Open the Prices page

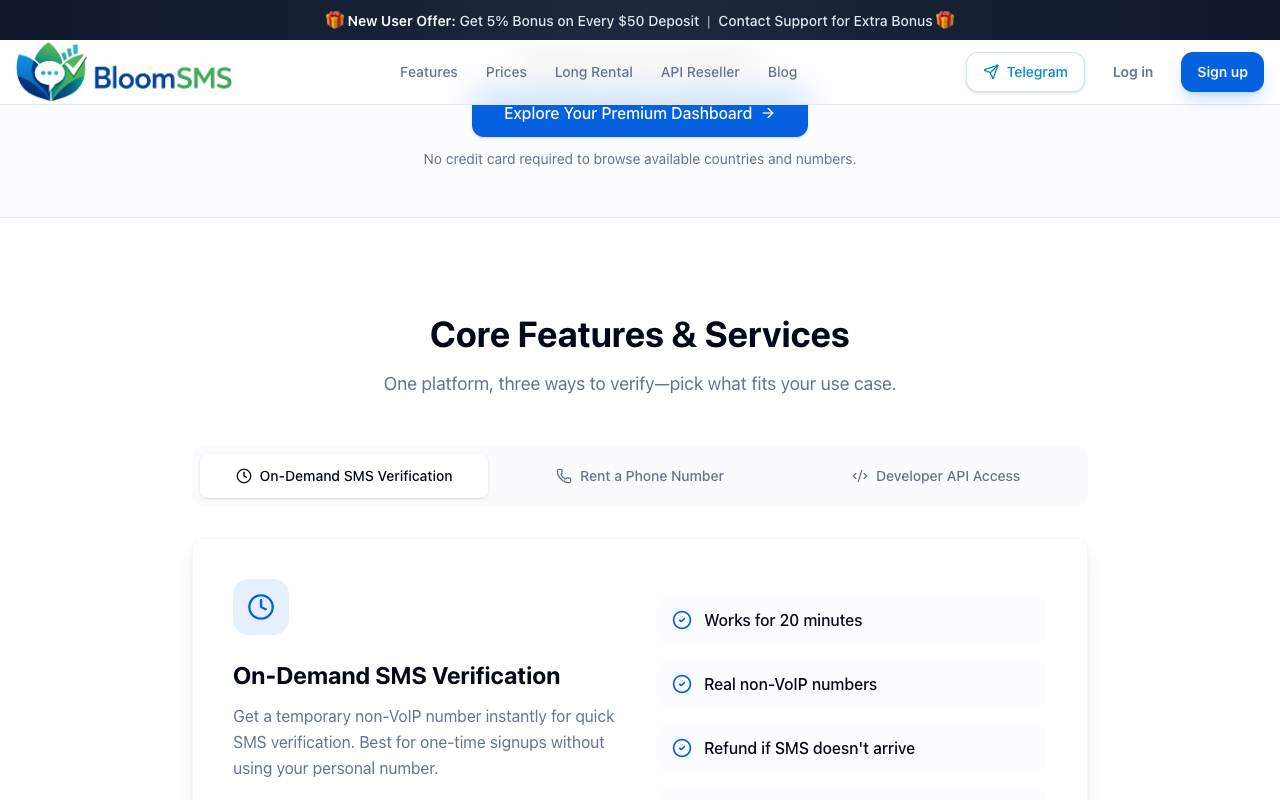(x=506, y=72)
